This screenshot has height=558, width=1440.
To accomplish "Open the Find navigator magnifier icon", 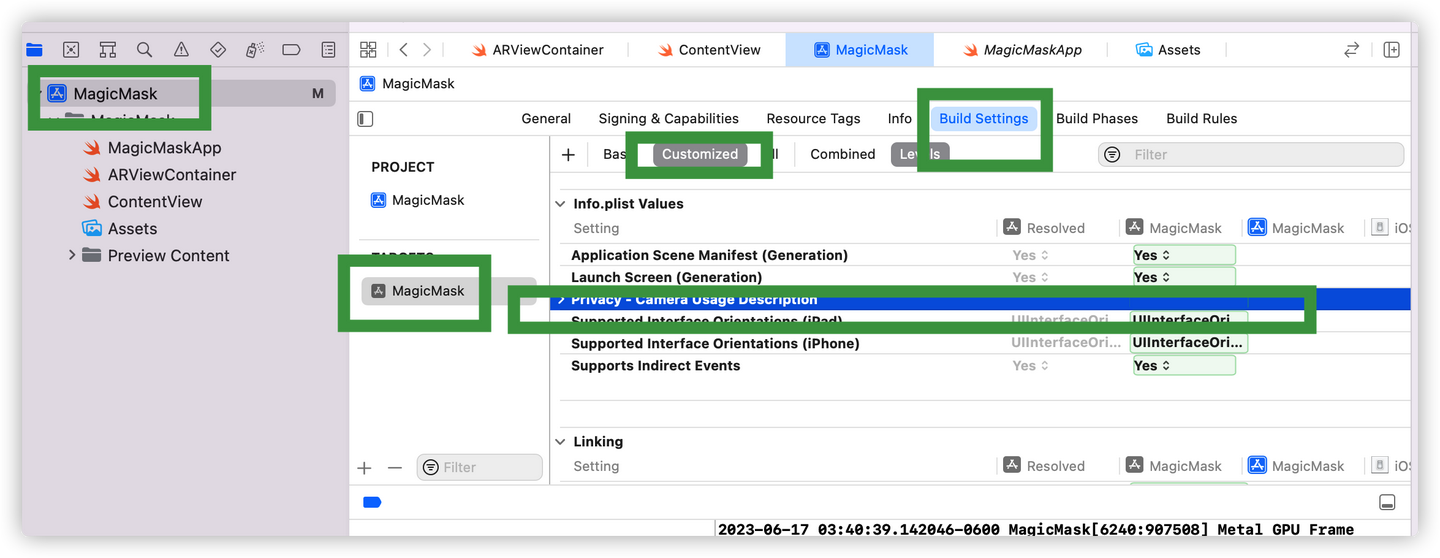I will (x=144, y=49).
